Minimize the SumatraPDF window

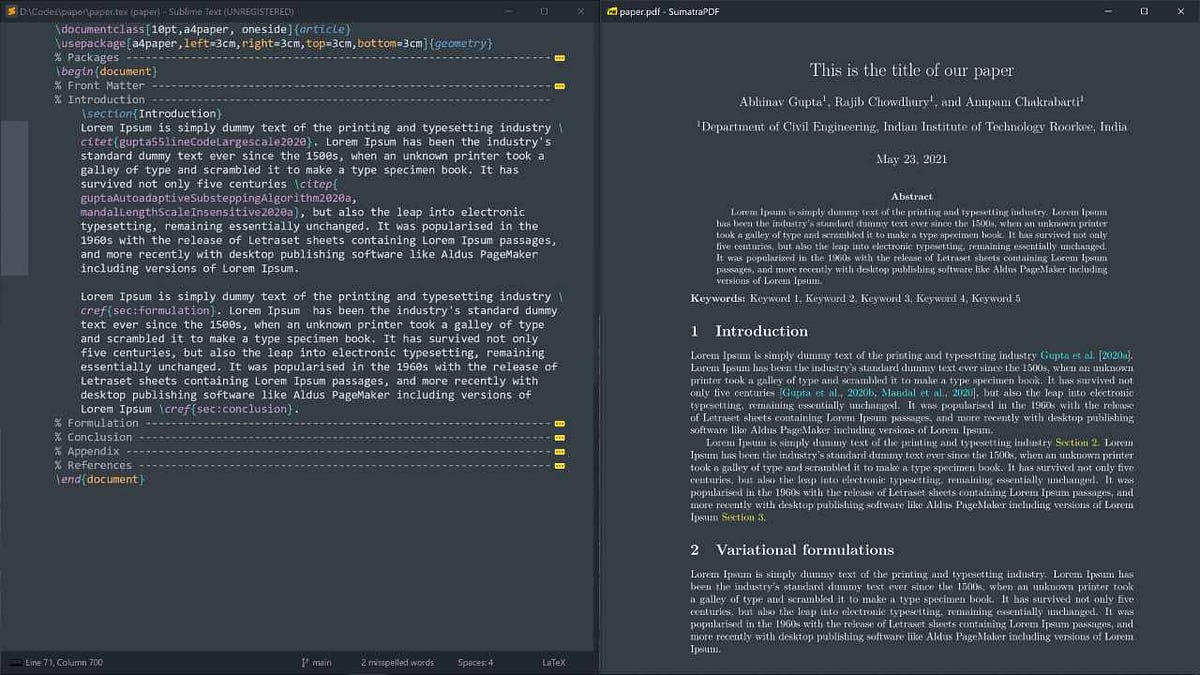pos(1108,11)
